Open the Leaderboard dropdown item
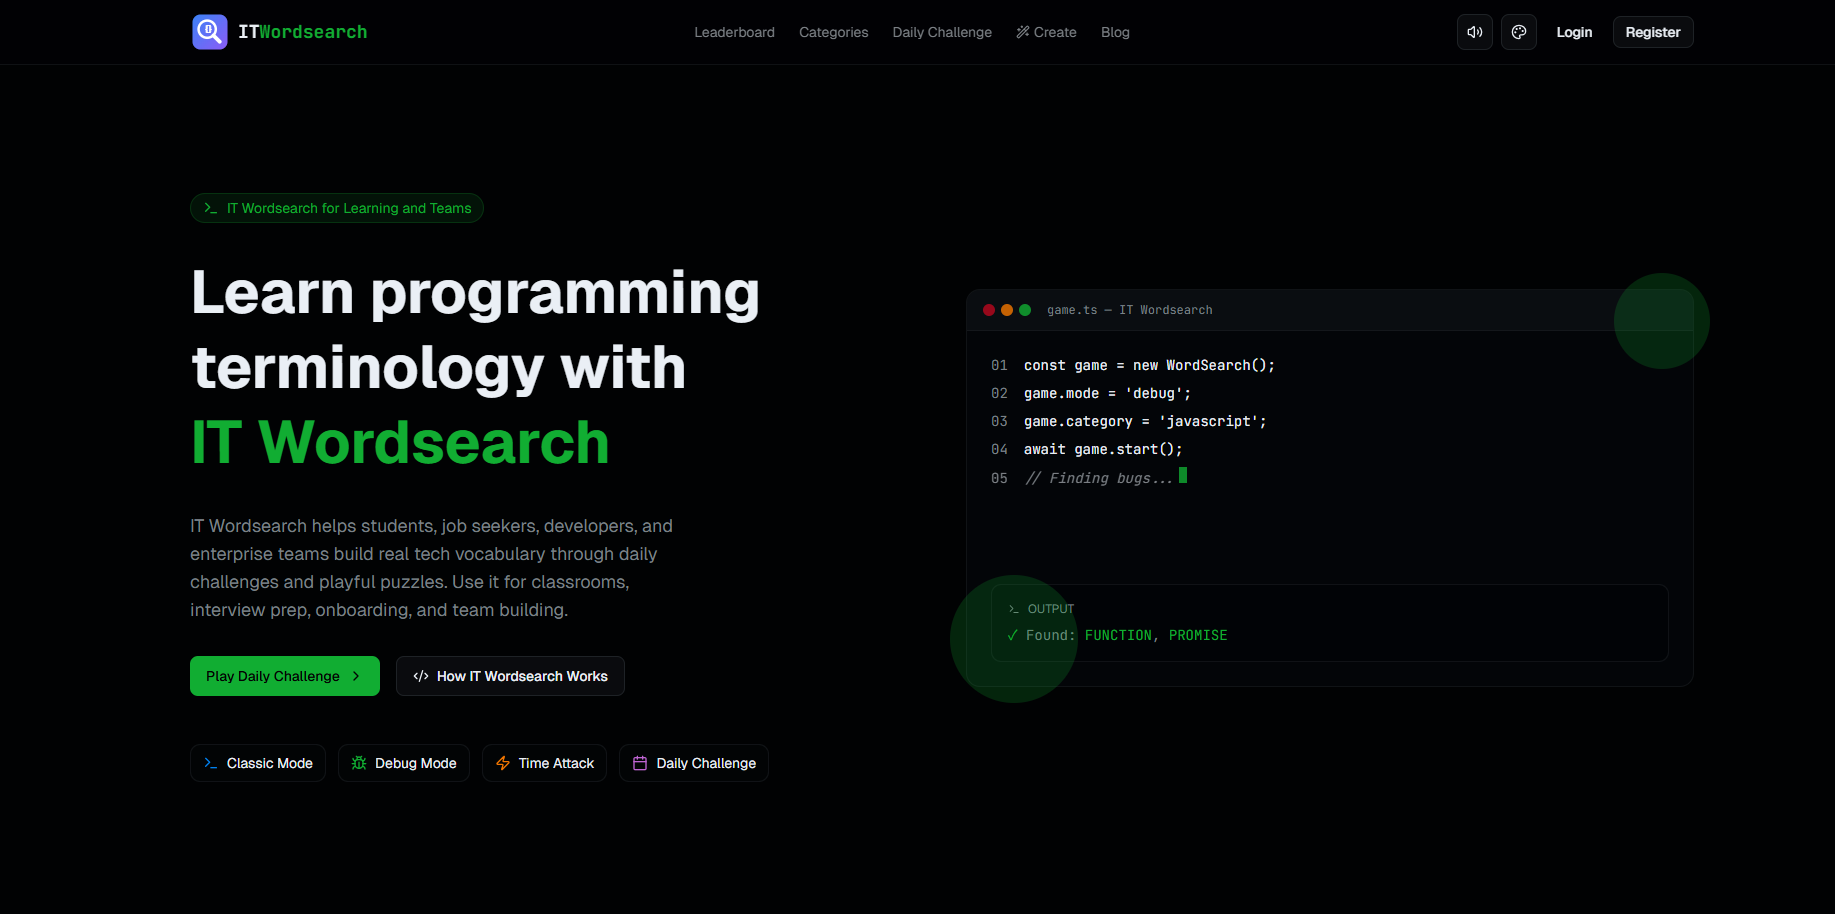Screen dimensions: 1835x914 coord(734,32)
